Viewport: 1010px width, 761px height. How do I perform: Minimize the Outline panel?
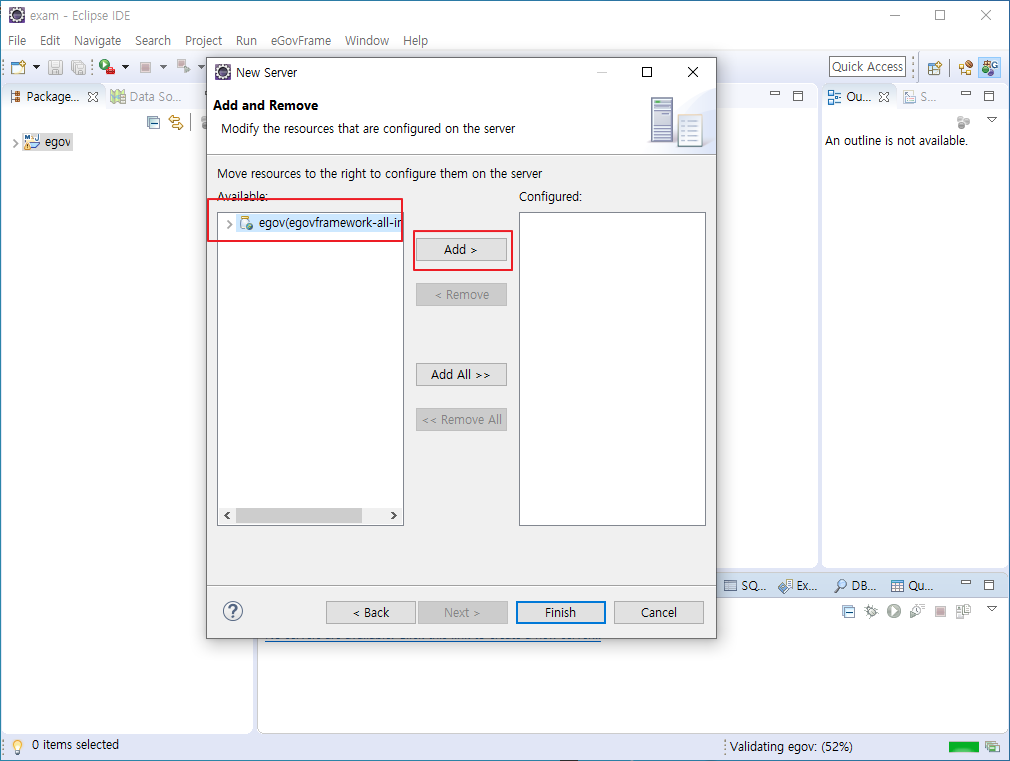click(x=966, y=94)
